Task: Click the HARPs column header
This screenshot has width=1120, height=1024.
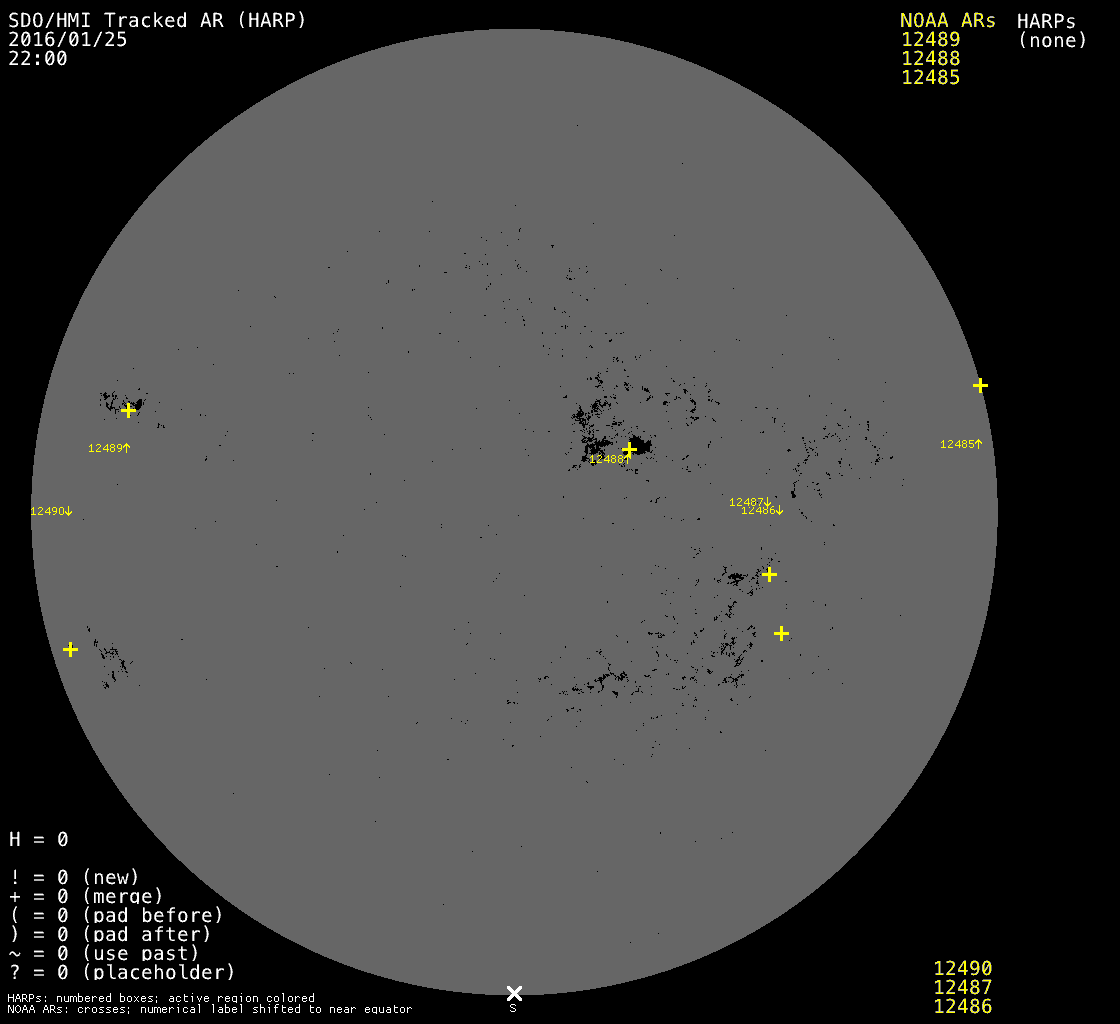Action: click(1046, 21)
